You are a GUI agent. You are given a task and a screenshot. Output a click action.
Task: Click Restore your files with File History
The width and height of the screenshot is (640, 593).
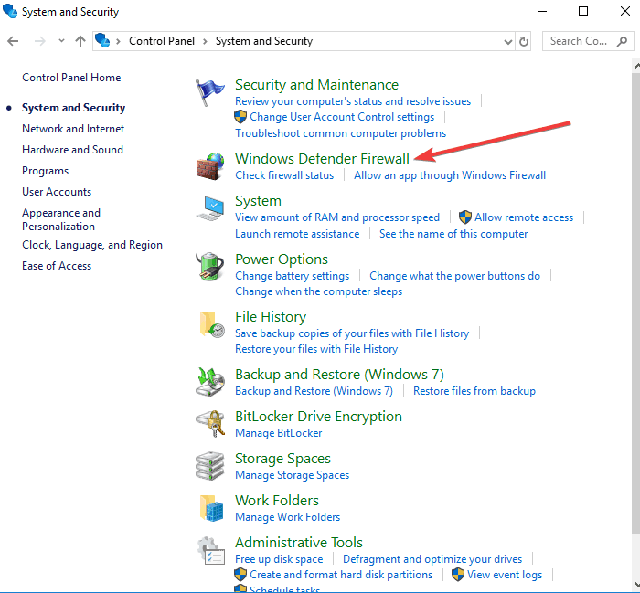click(x=316, y=349)
